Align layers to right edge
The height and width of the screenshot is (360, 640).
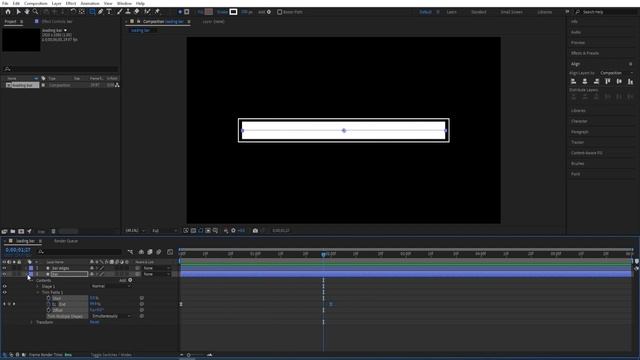click(596, 82)
